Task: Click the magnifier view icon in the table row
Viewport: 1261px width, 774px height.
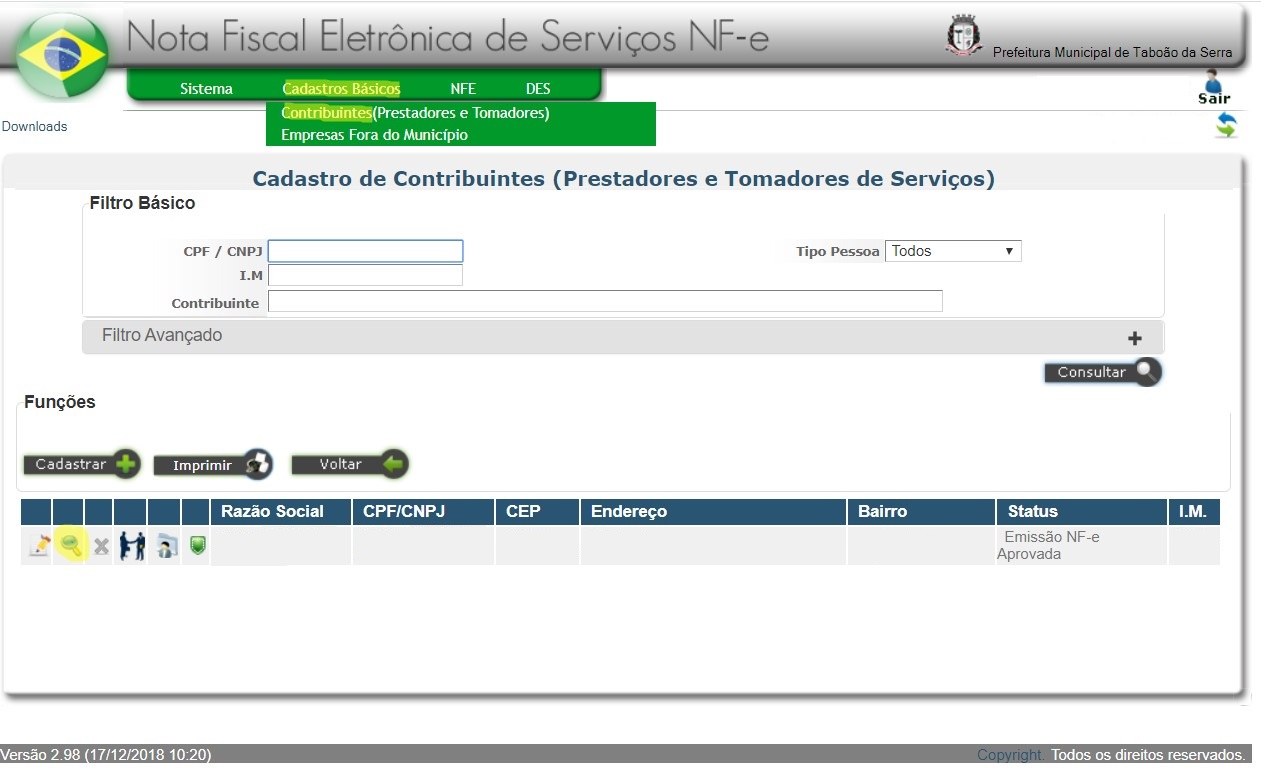Action: pyautogui.click(x=70, y=546)
